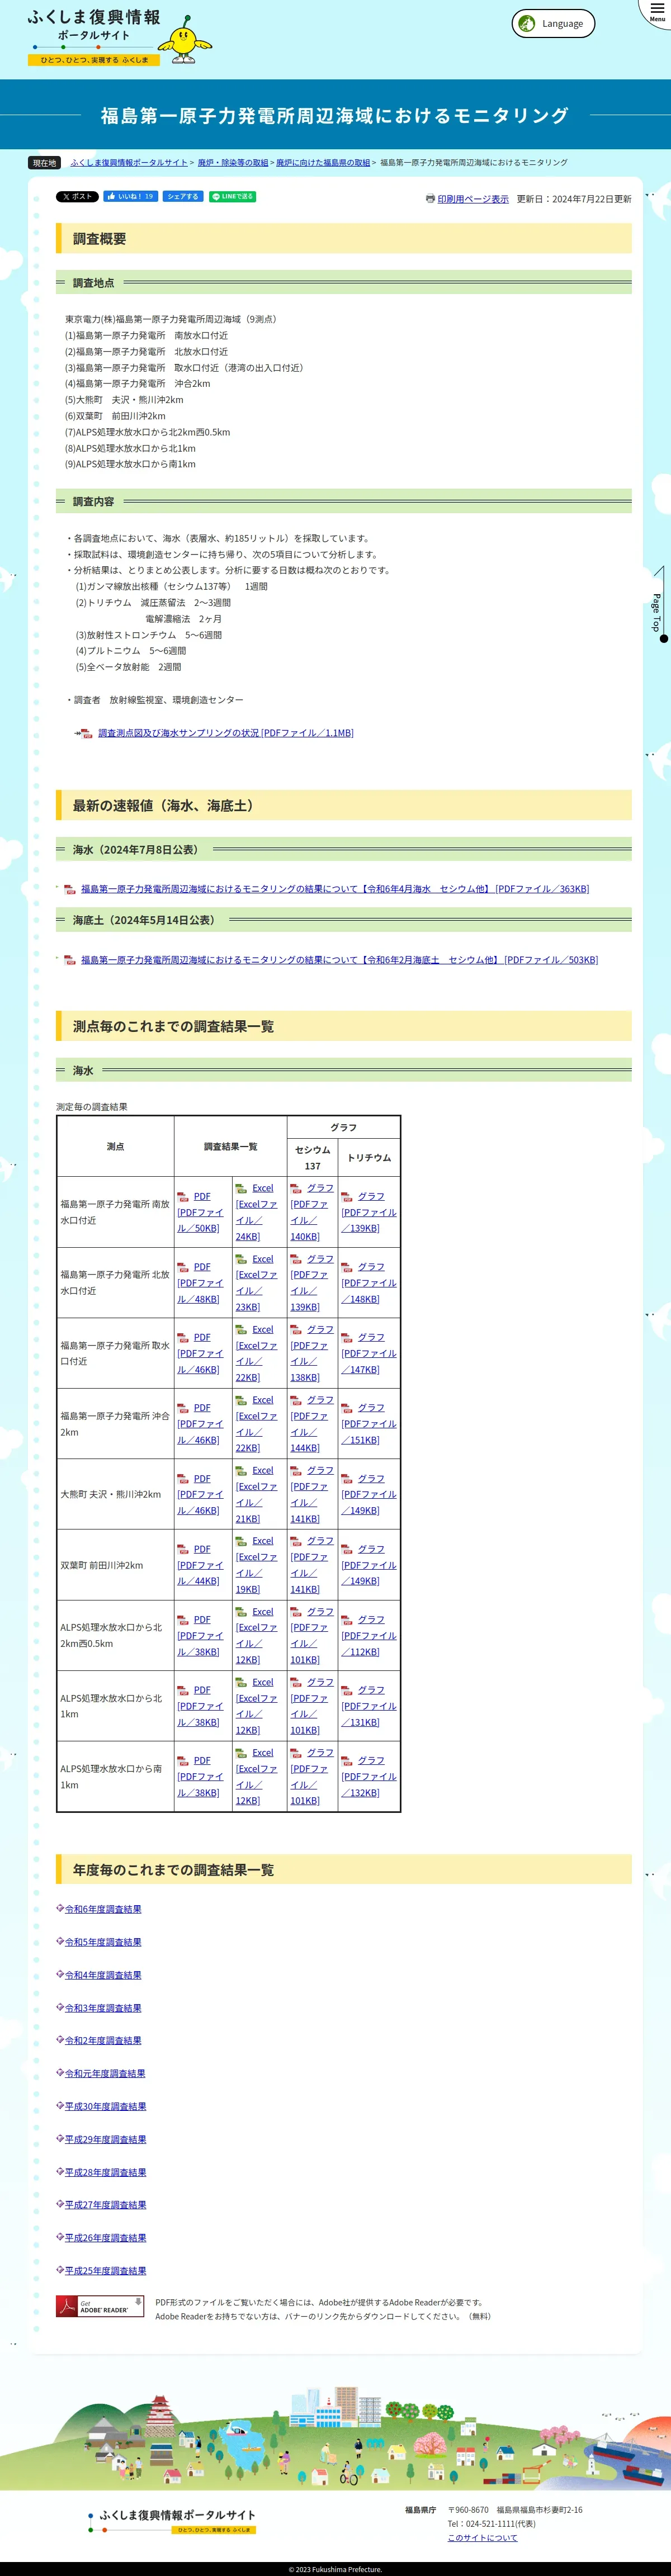The height and width of the screenshot is (2576, 671).
Task: Open 138KB セシウム graph for 取水口付近
Action: coord(311,1353)
